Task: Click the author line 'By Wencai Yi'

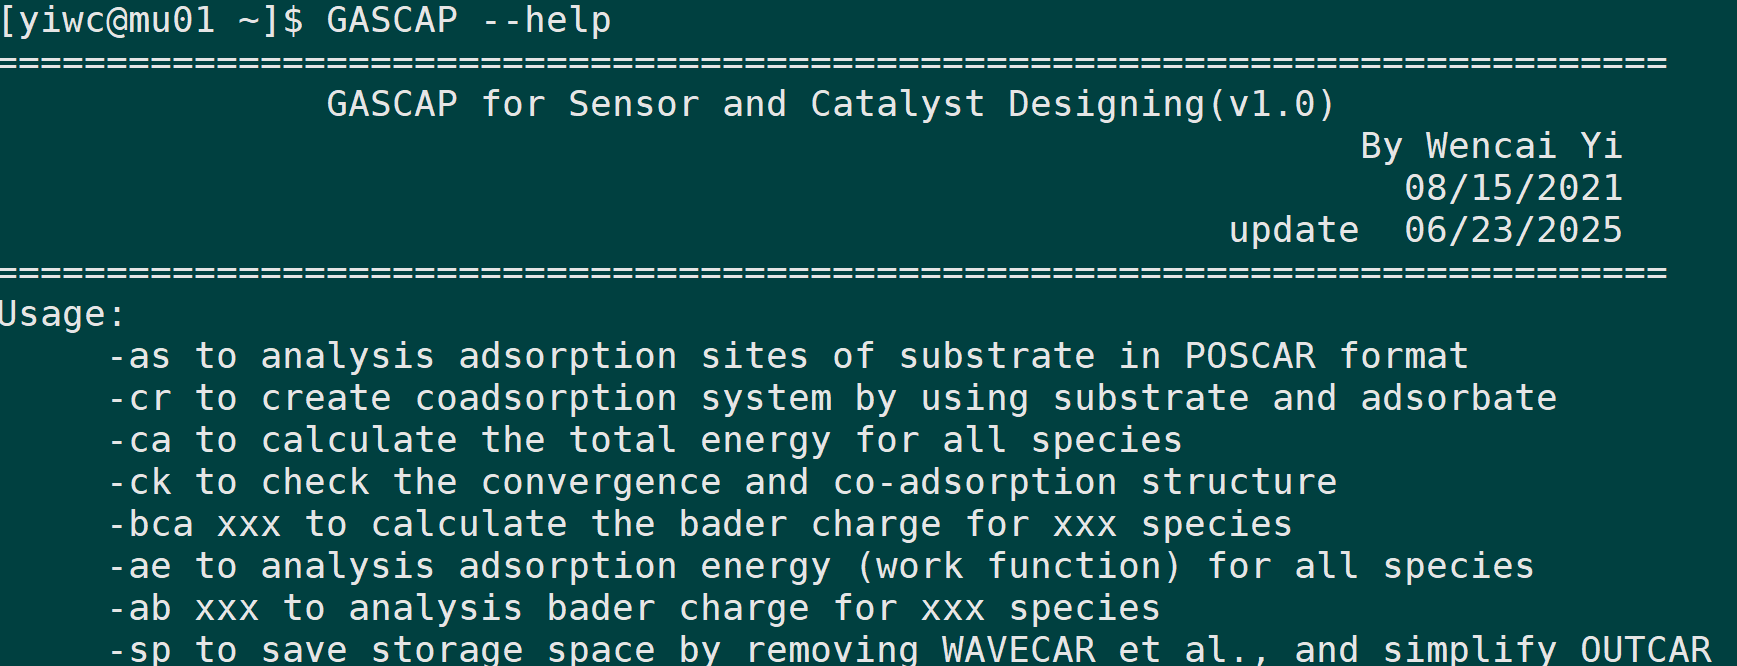Action: click(1490, 146)
